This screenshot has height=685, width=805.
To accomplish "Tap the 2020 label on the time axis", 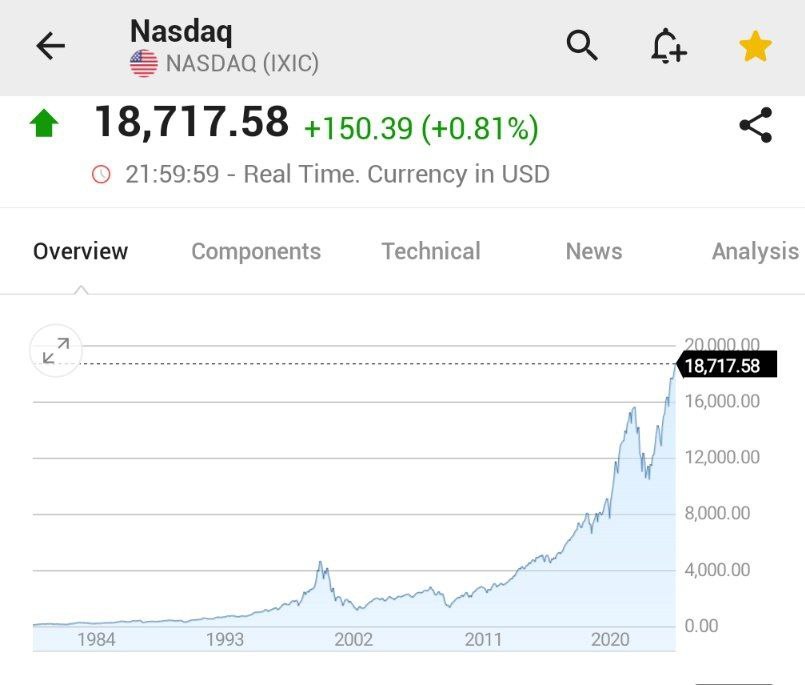I will 610,640.
